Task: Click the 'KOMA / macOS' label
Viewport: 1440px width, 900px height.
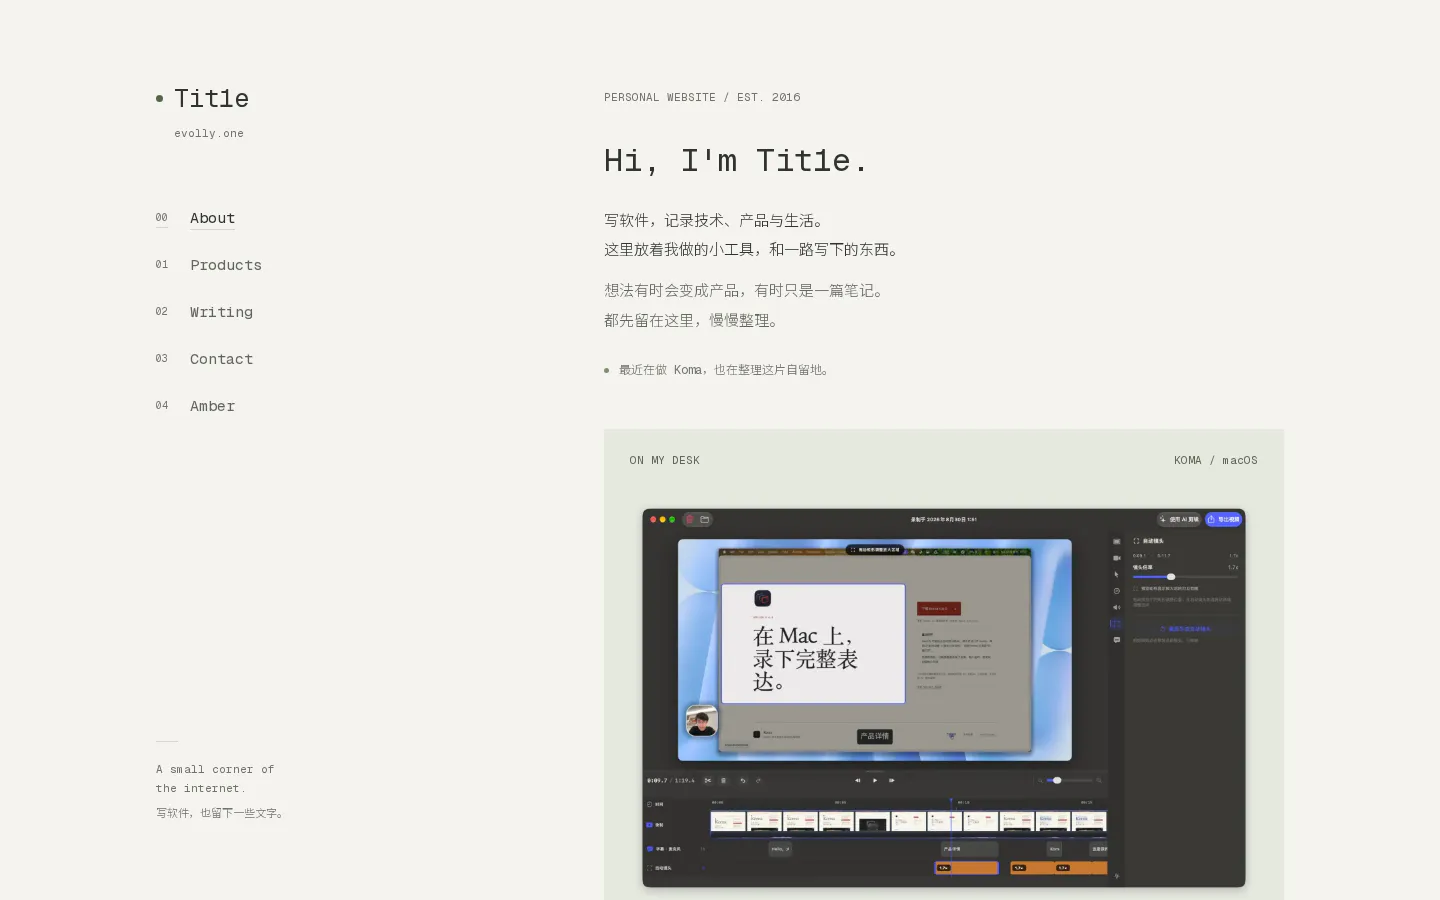Action: coord(1216,460)
